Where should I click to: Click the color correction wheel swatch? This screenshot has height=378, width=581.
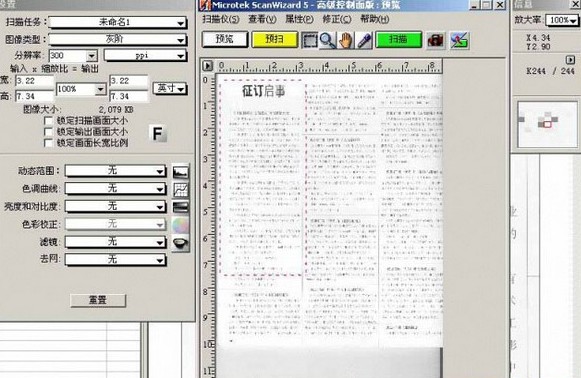tap(180, 225)
